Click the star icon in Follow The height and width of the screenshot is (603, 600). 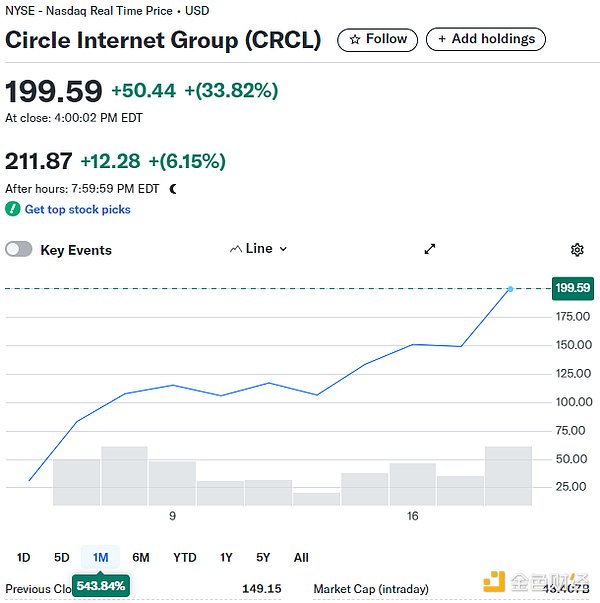pyautogui.click(x=355, y=40)
